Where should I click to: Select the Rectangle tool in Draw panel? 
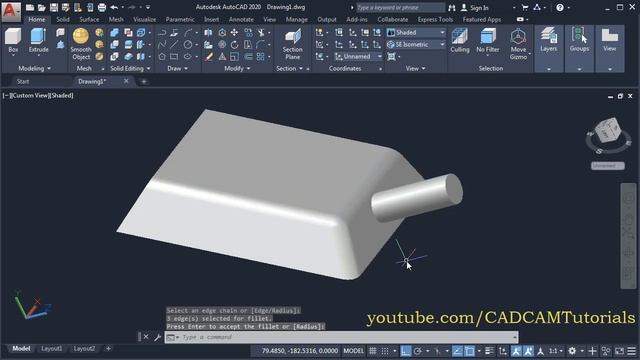tap(174, 56)
